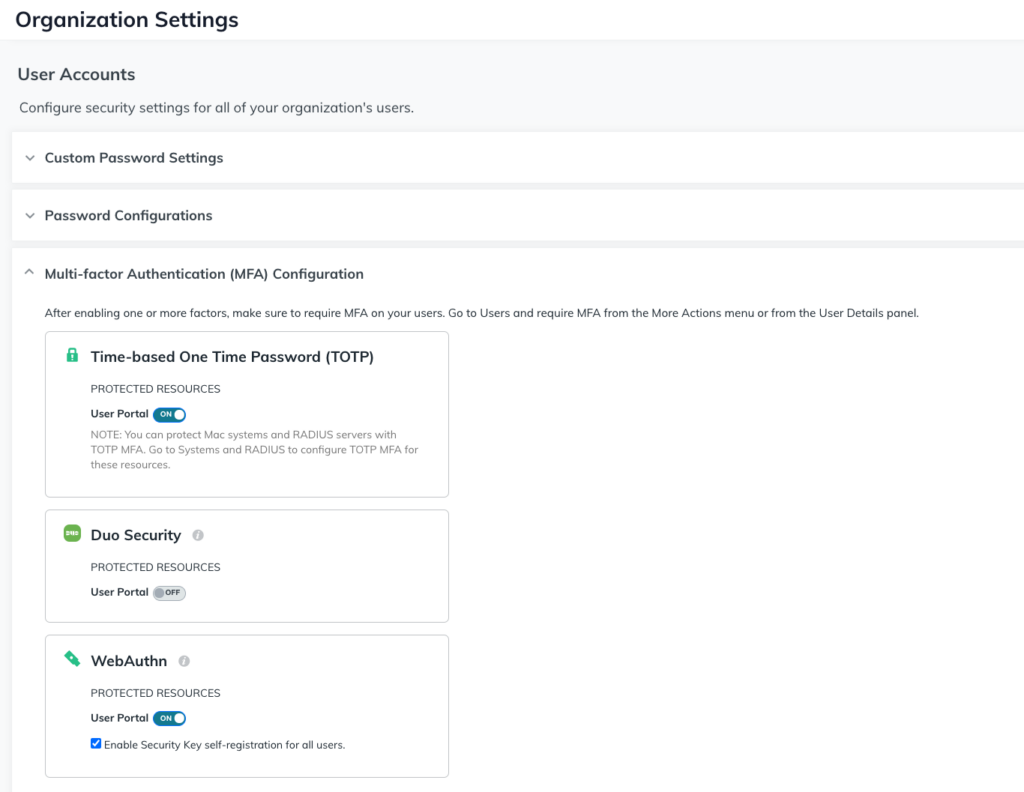Select the WebAuthn card title
The image size is (1024, 792).
[x=129, y=660]
